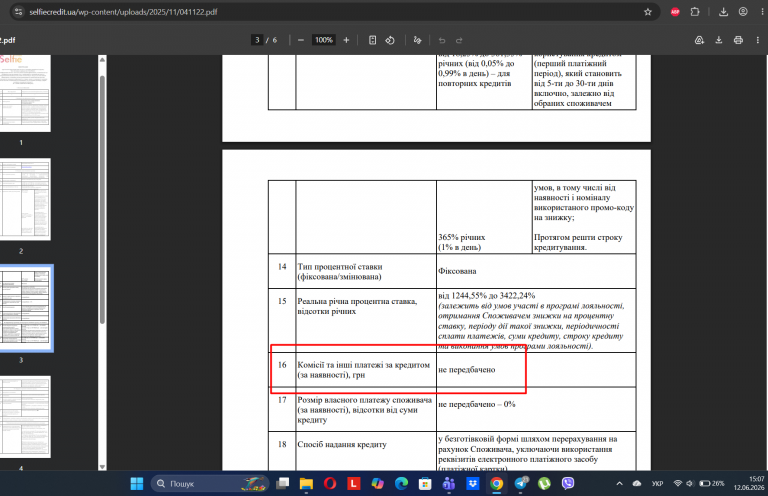Bookmark this page with the star

tap(648, 12)
